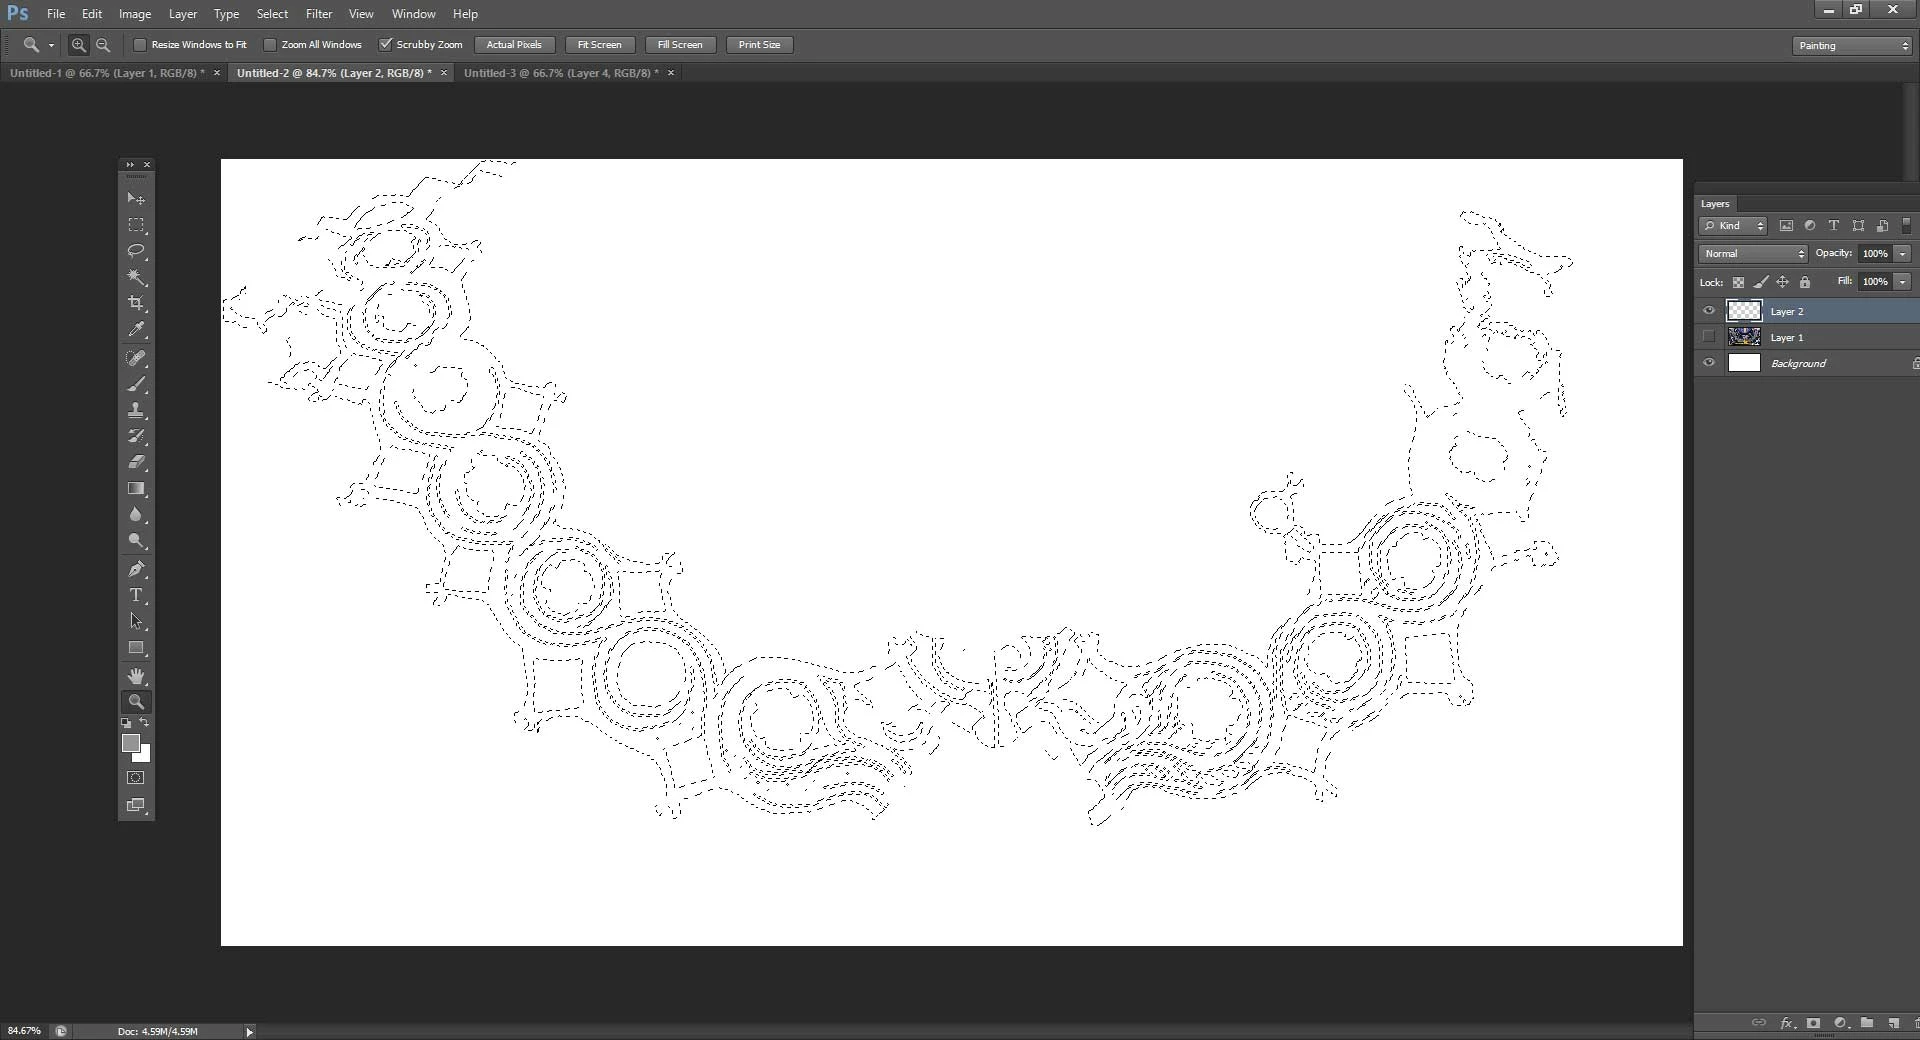Open the Kind layer filter dropdown
The width and height of the screenshot is (1920, 1040).
tap(1733, 226)
